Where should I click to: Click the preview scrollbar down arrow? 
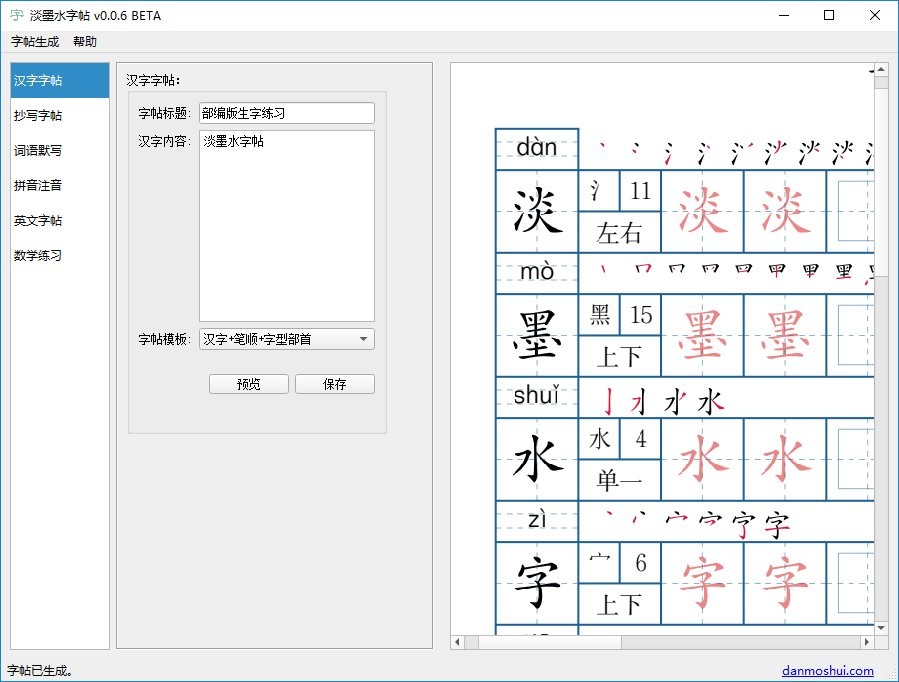pyautogui.click(x=881, y=628)
